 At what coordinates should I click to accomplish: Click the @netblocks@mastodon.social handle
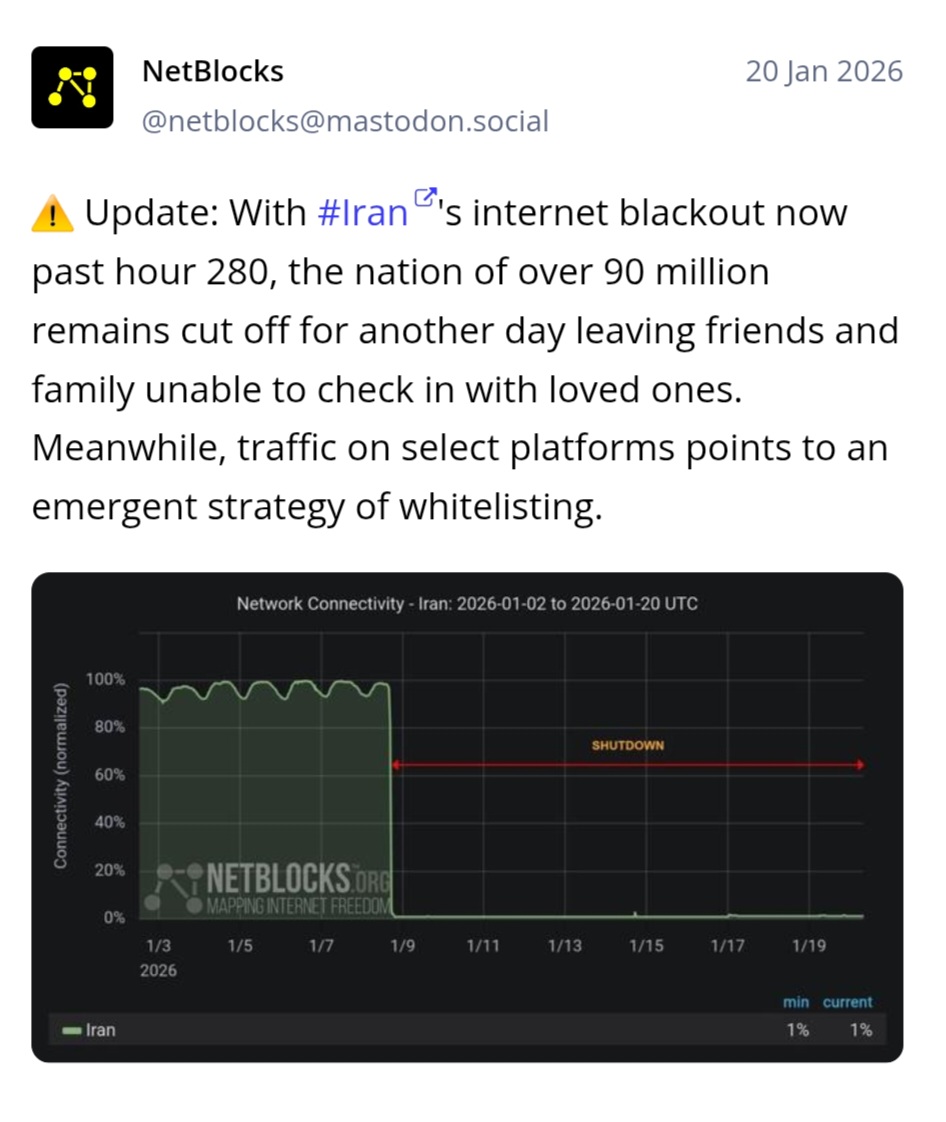point(345,122)
